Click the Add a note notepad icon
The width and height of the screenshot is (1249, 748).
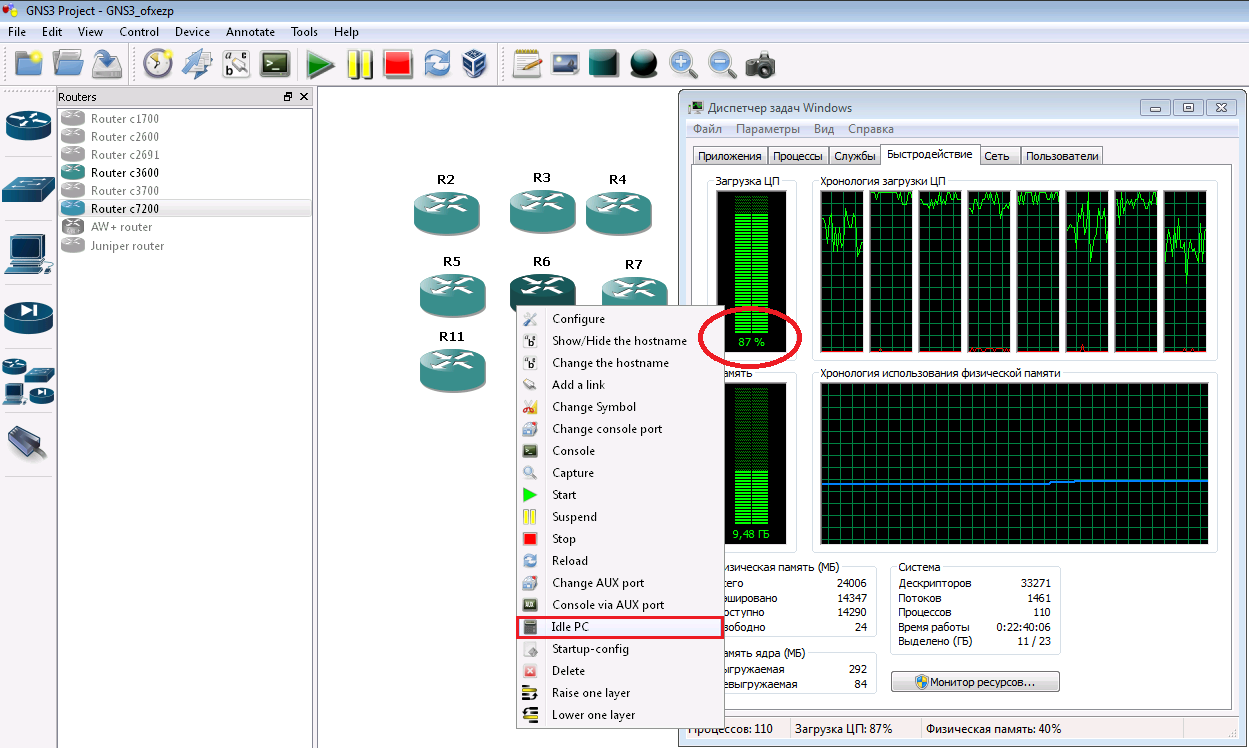click(527, 64)
